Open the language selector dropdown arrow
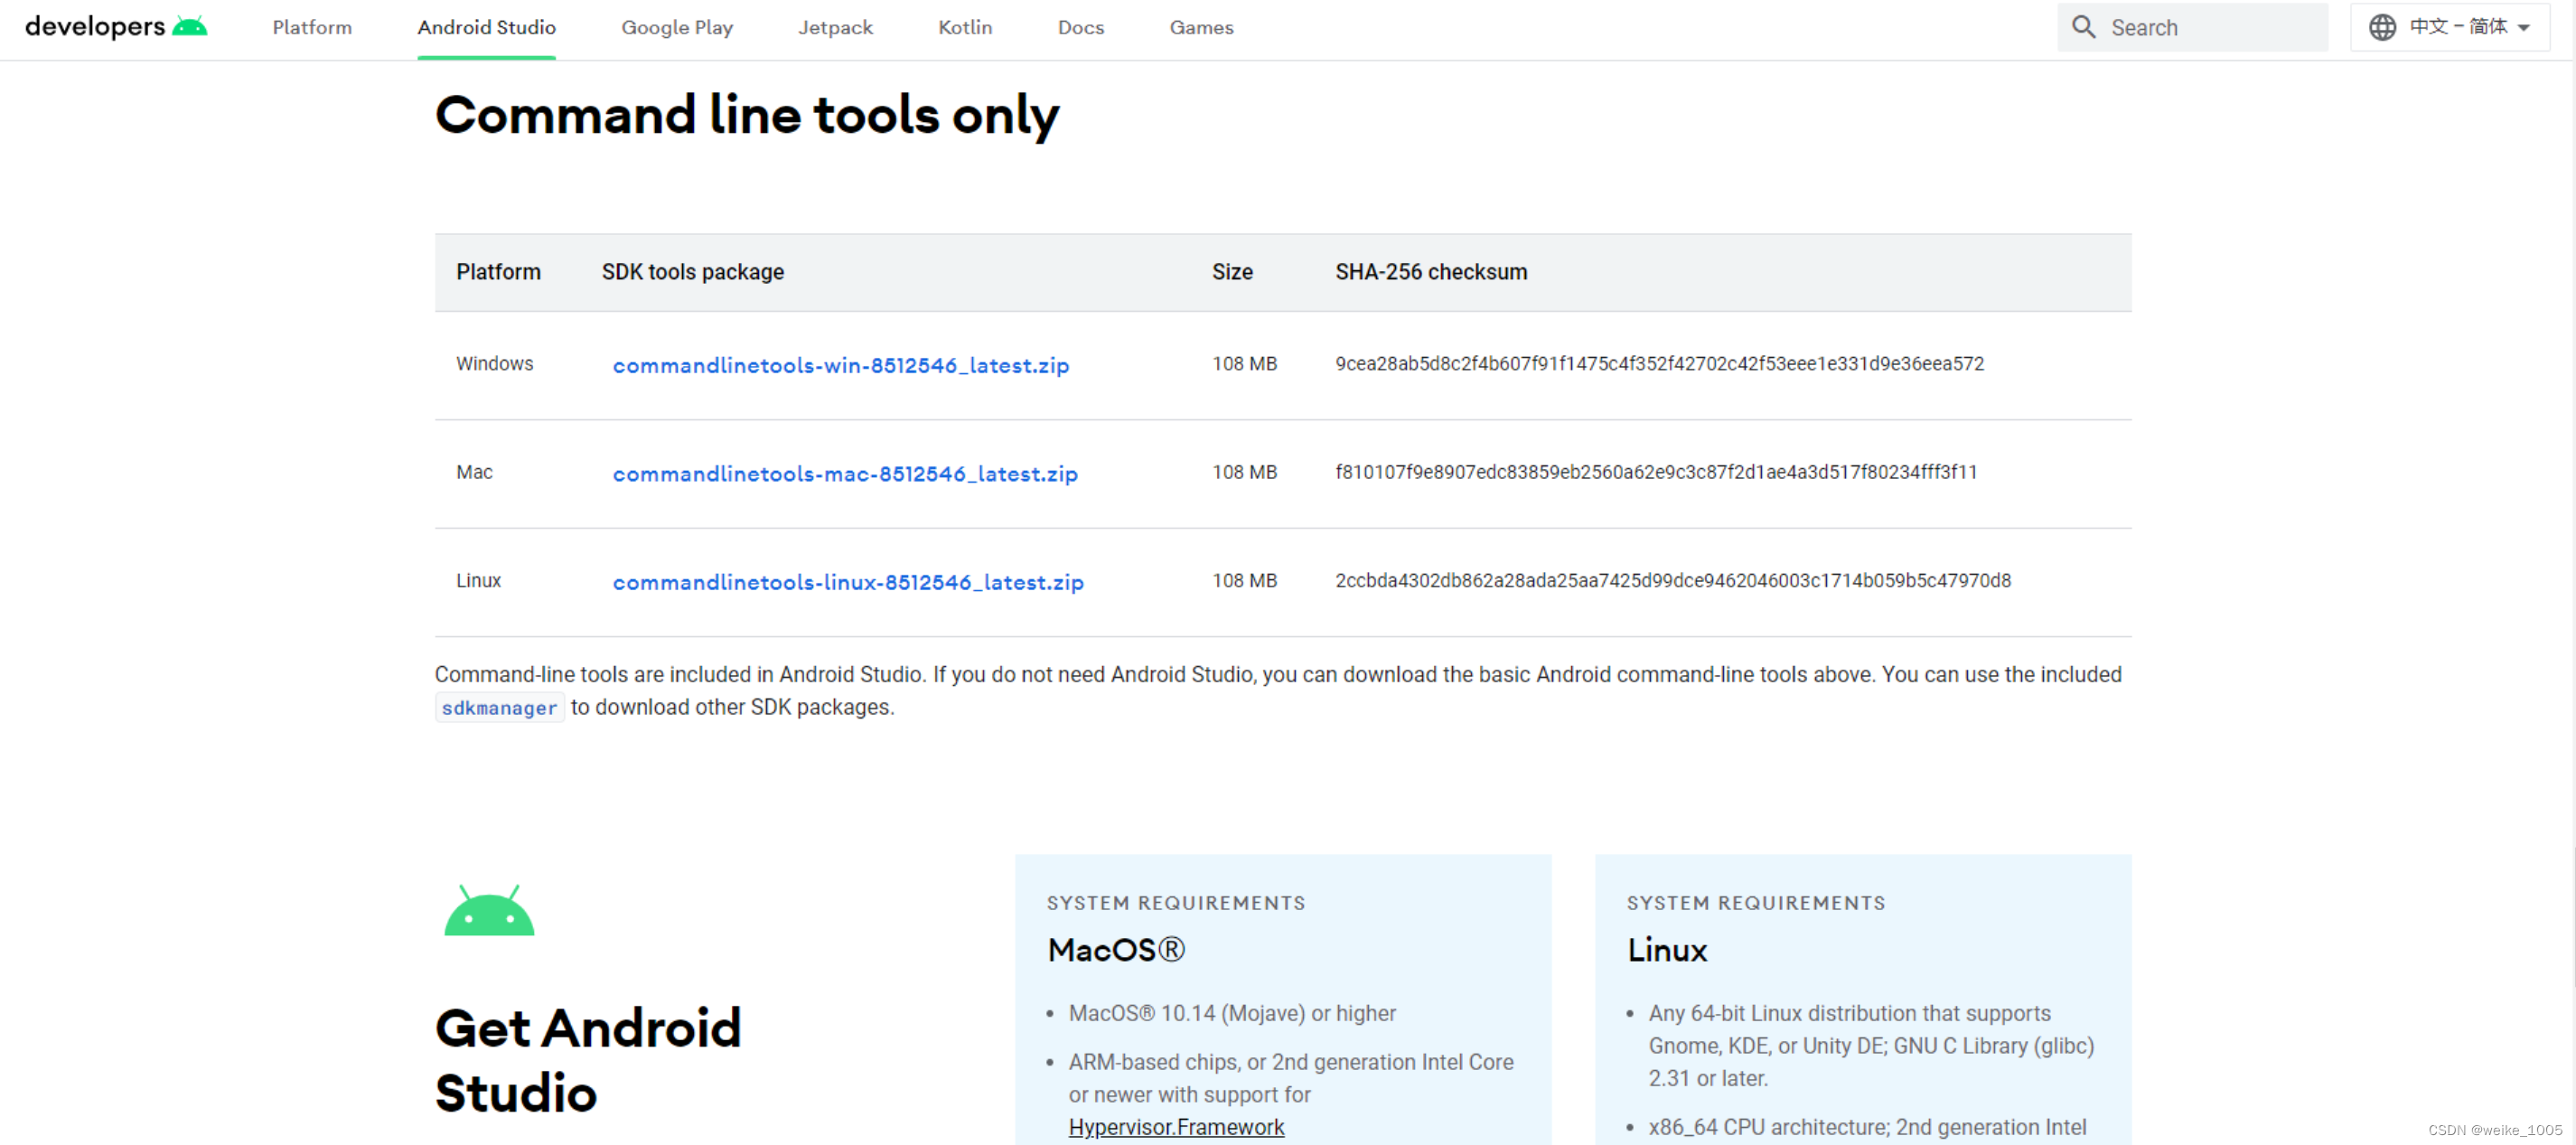The height and width of the screenshot is (1145, 2576). (x=2524, y=28)
